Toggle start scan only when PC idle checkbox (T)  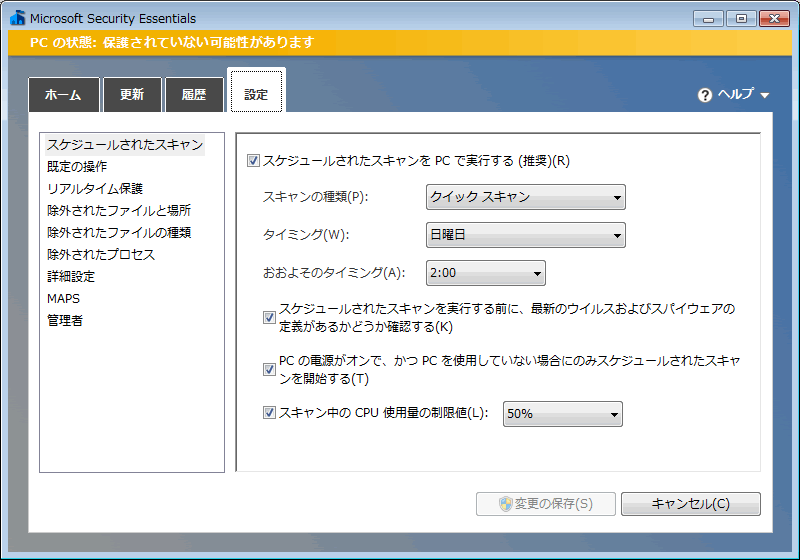(x=269, y=369)
